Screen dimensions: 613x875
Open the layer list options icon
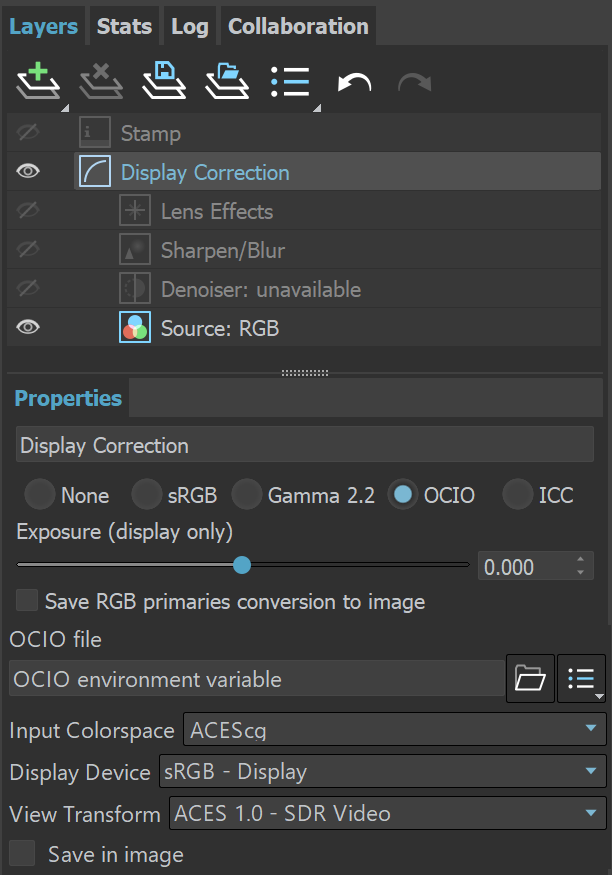[291, 82]
